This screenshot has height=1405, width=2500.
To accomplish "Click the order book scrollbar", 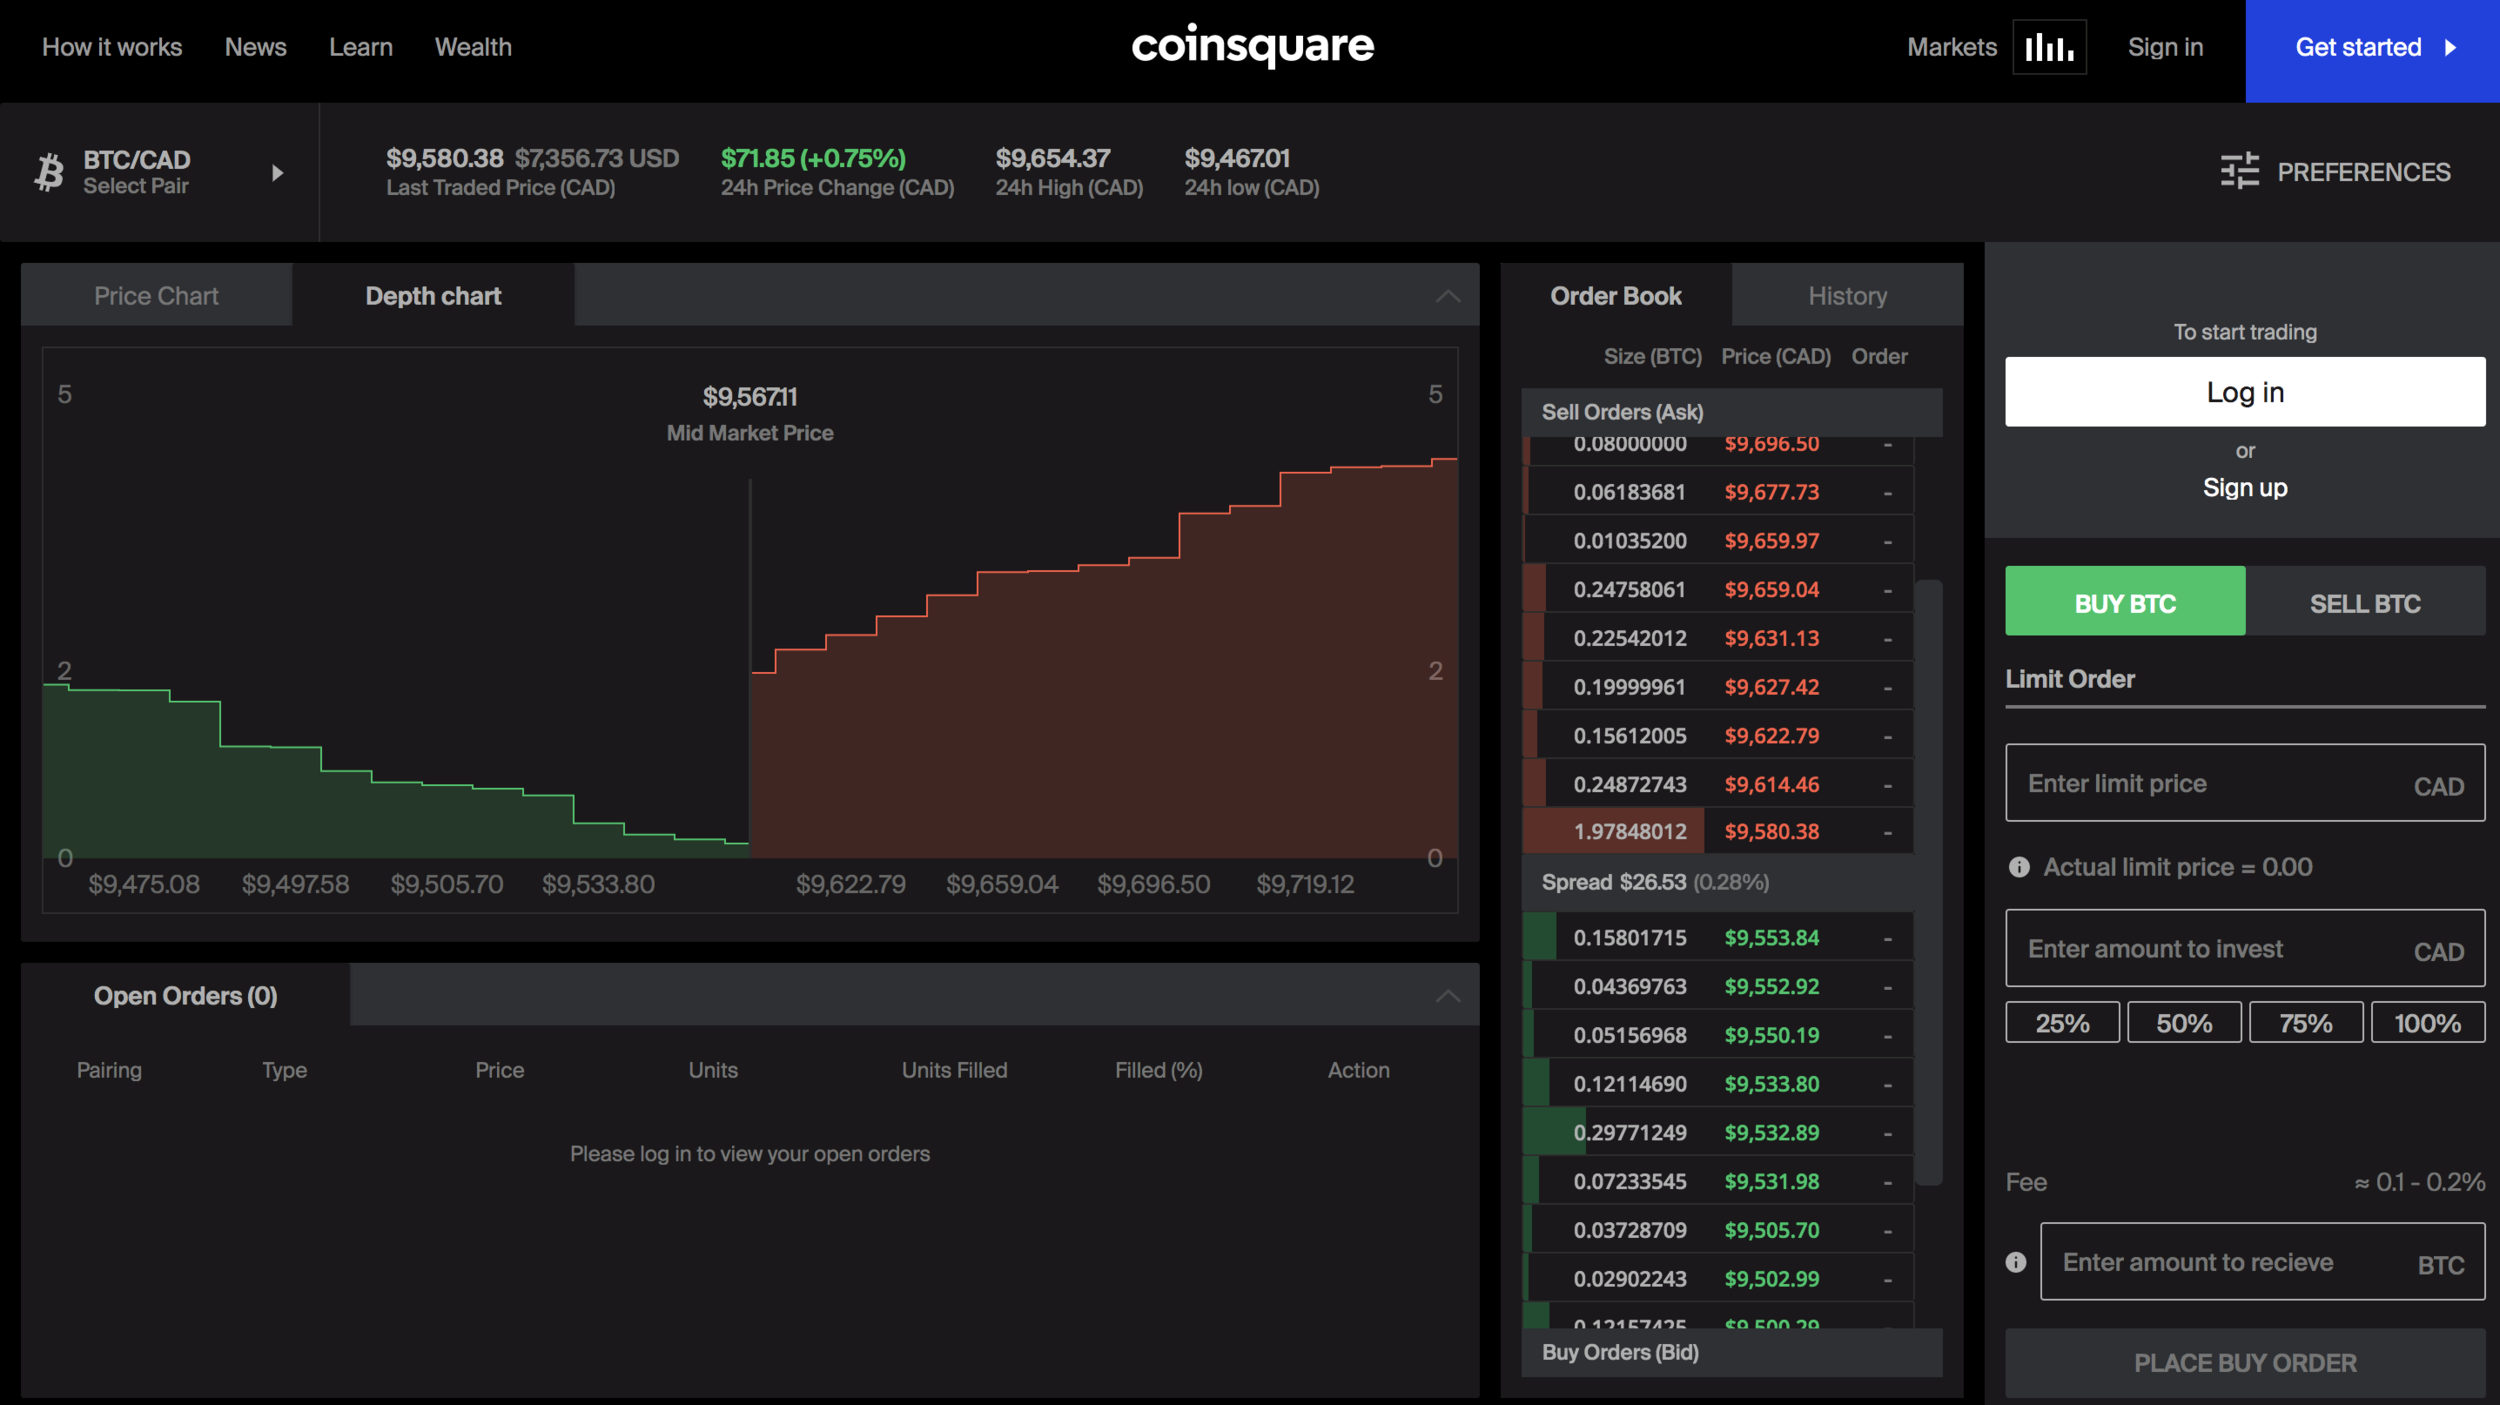I will pos(1929,883).
